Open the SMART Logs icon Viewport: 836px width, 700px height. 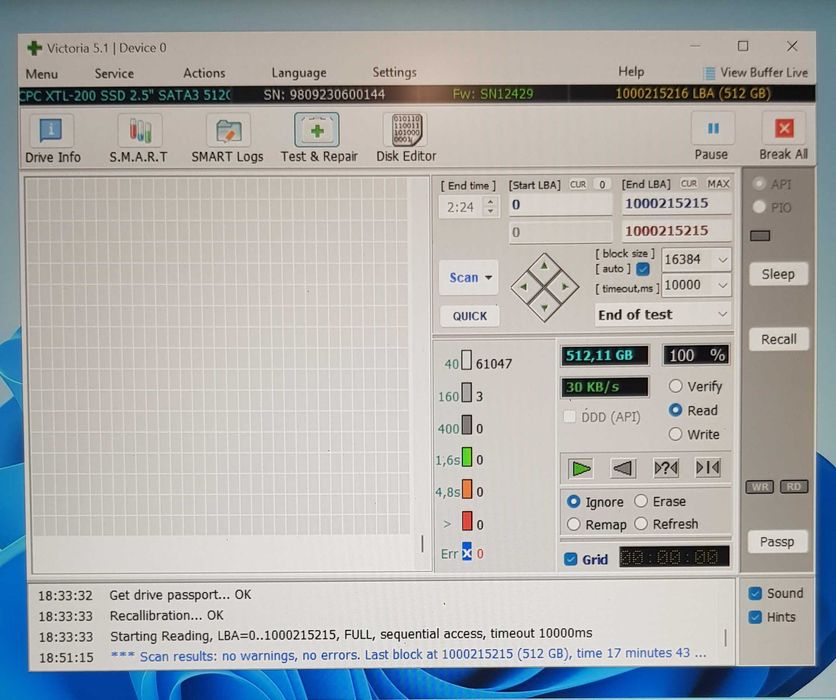click(x=228, y=130)
